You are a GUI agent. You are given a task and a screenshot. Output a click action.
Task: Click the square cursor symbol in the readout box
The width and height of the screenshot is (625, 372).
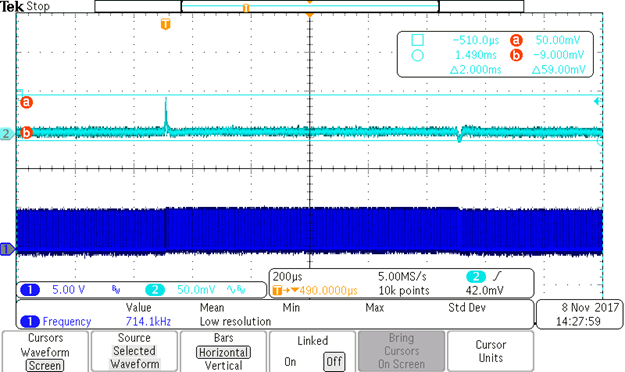point(417,40)
